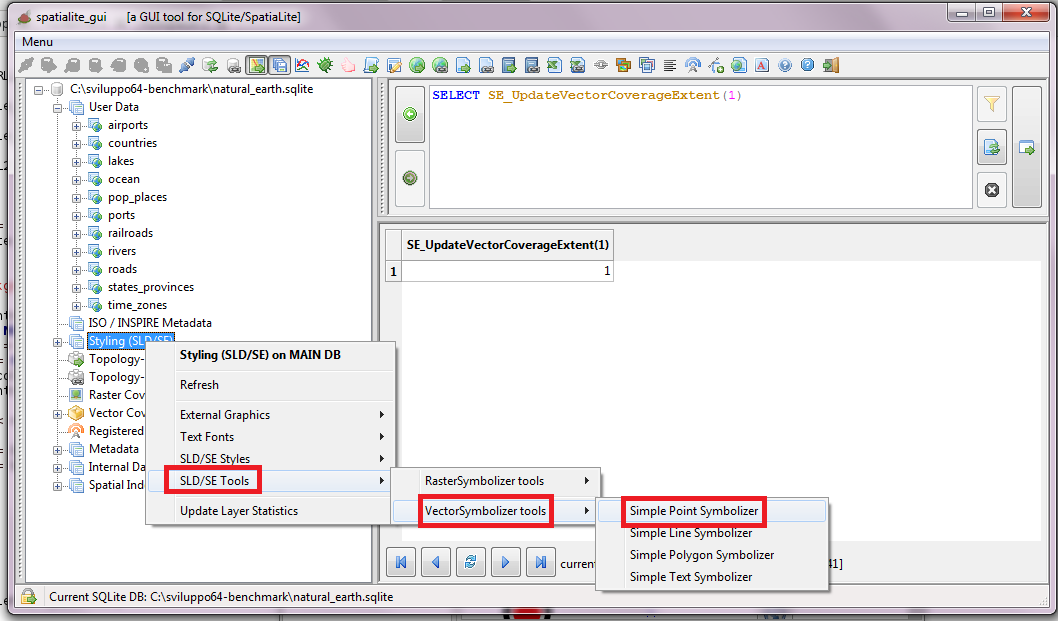Open Text Fonts submenu

[x=271, y=437]
